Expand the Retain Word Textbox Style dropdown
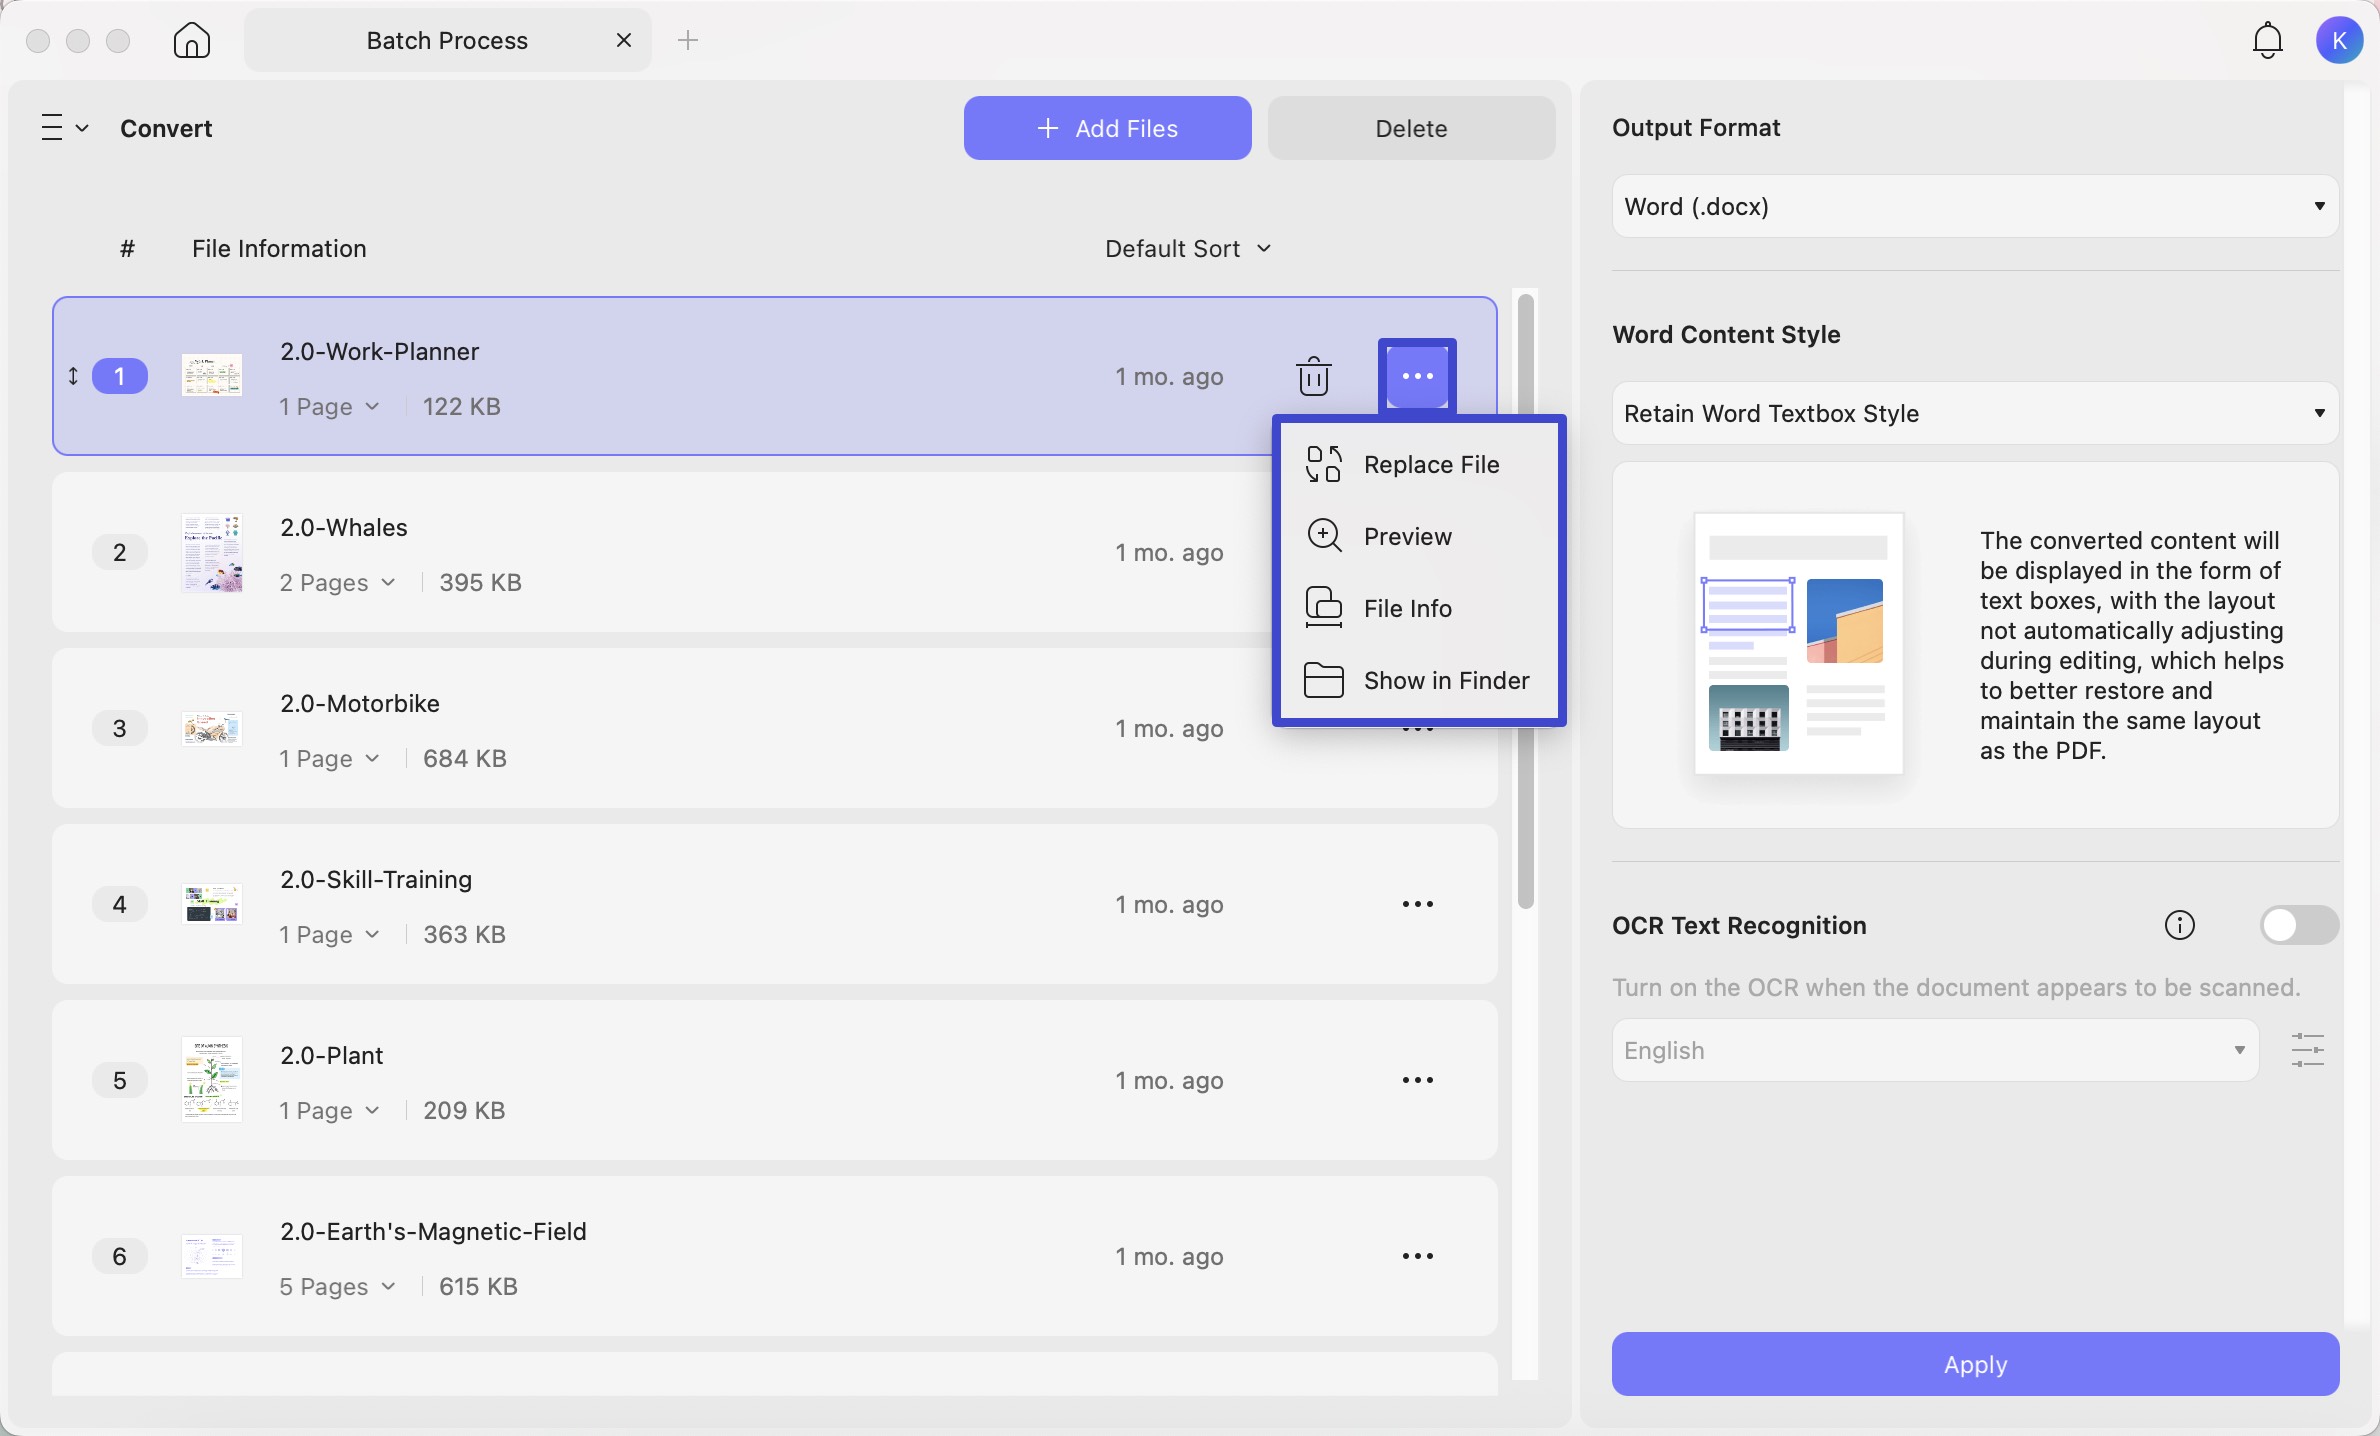 click(1974, 413)
